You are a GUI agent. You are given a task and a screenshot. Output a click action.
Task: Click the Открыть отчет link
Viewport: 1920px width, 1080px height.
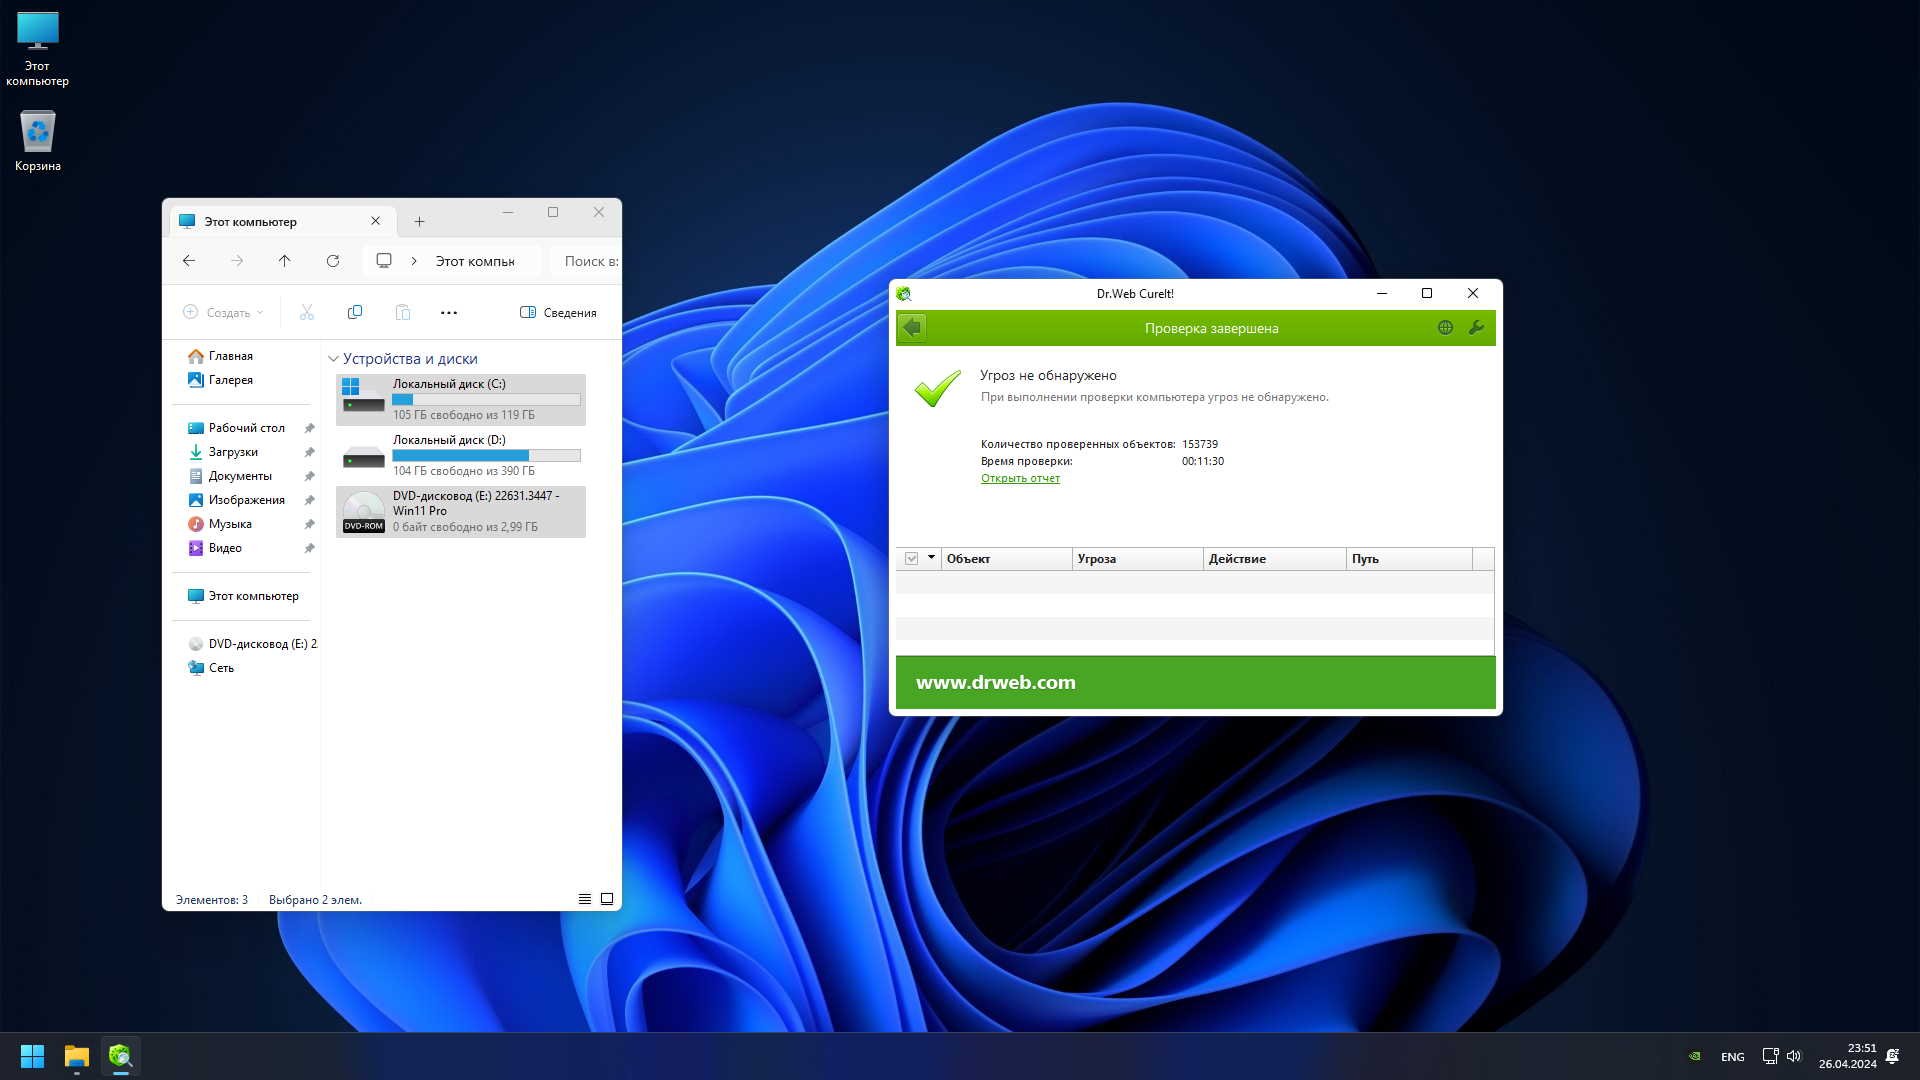tap(1020, 479)
